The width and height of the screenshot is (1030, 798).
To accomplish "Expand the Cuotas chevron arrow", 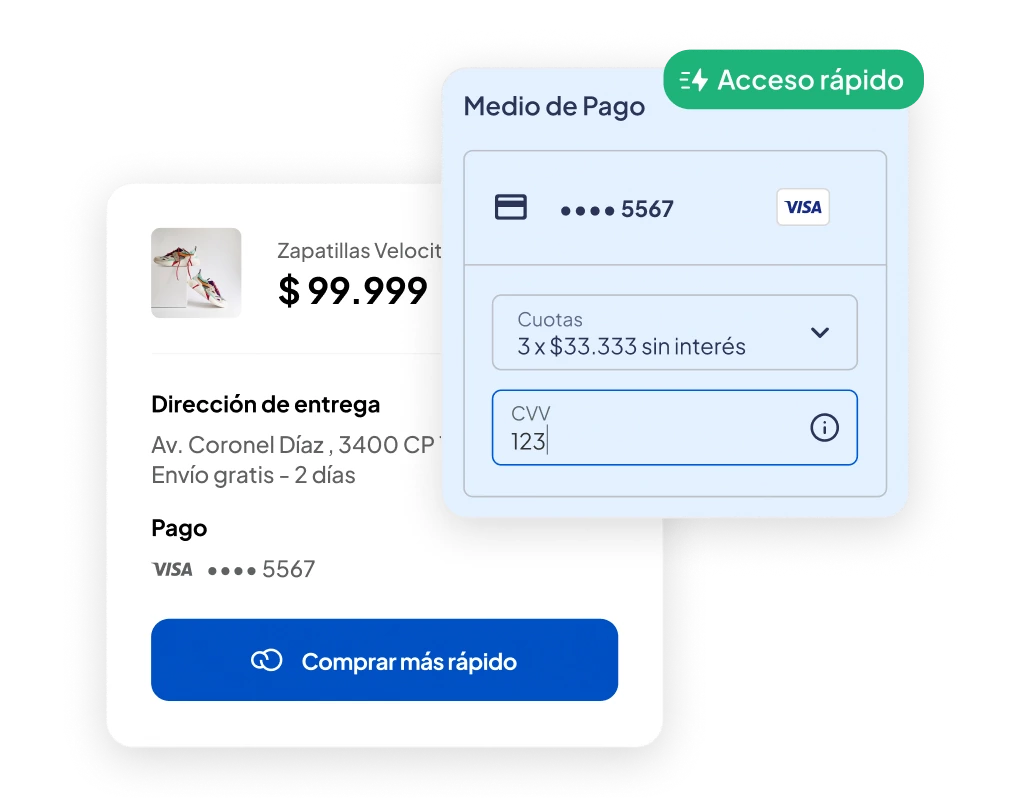I will click(819, 332).
